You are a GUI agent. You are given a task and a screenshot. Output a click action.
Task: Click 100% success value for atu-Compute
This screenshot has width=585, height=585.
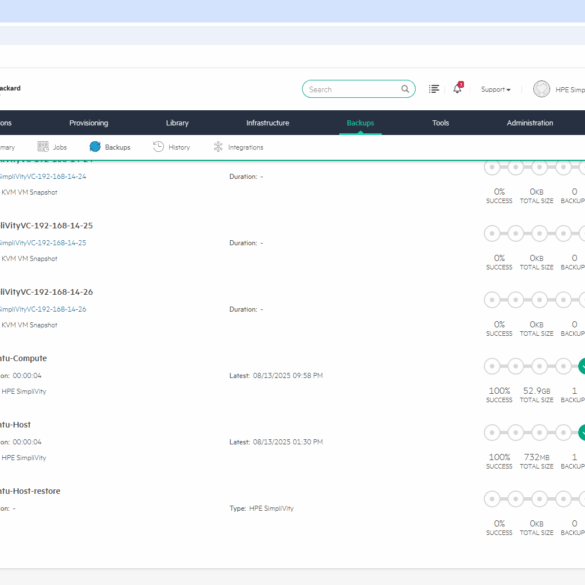499,391
